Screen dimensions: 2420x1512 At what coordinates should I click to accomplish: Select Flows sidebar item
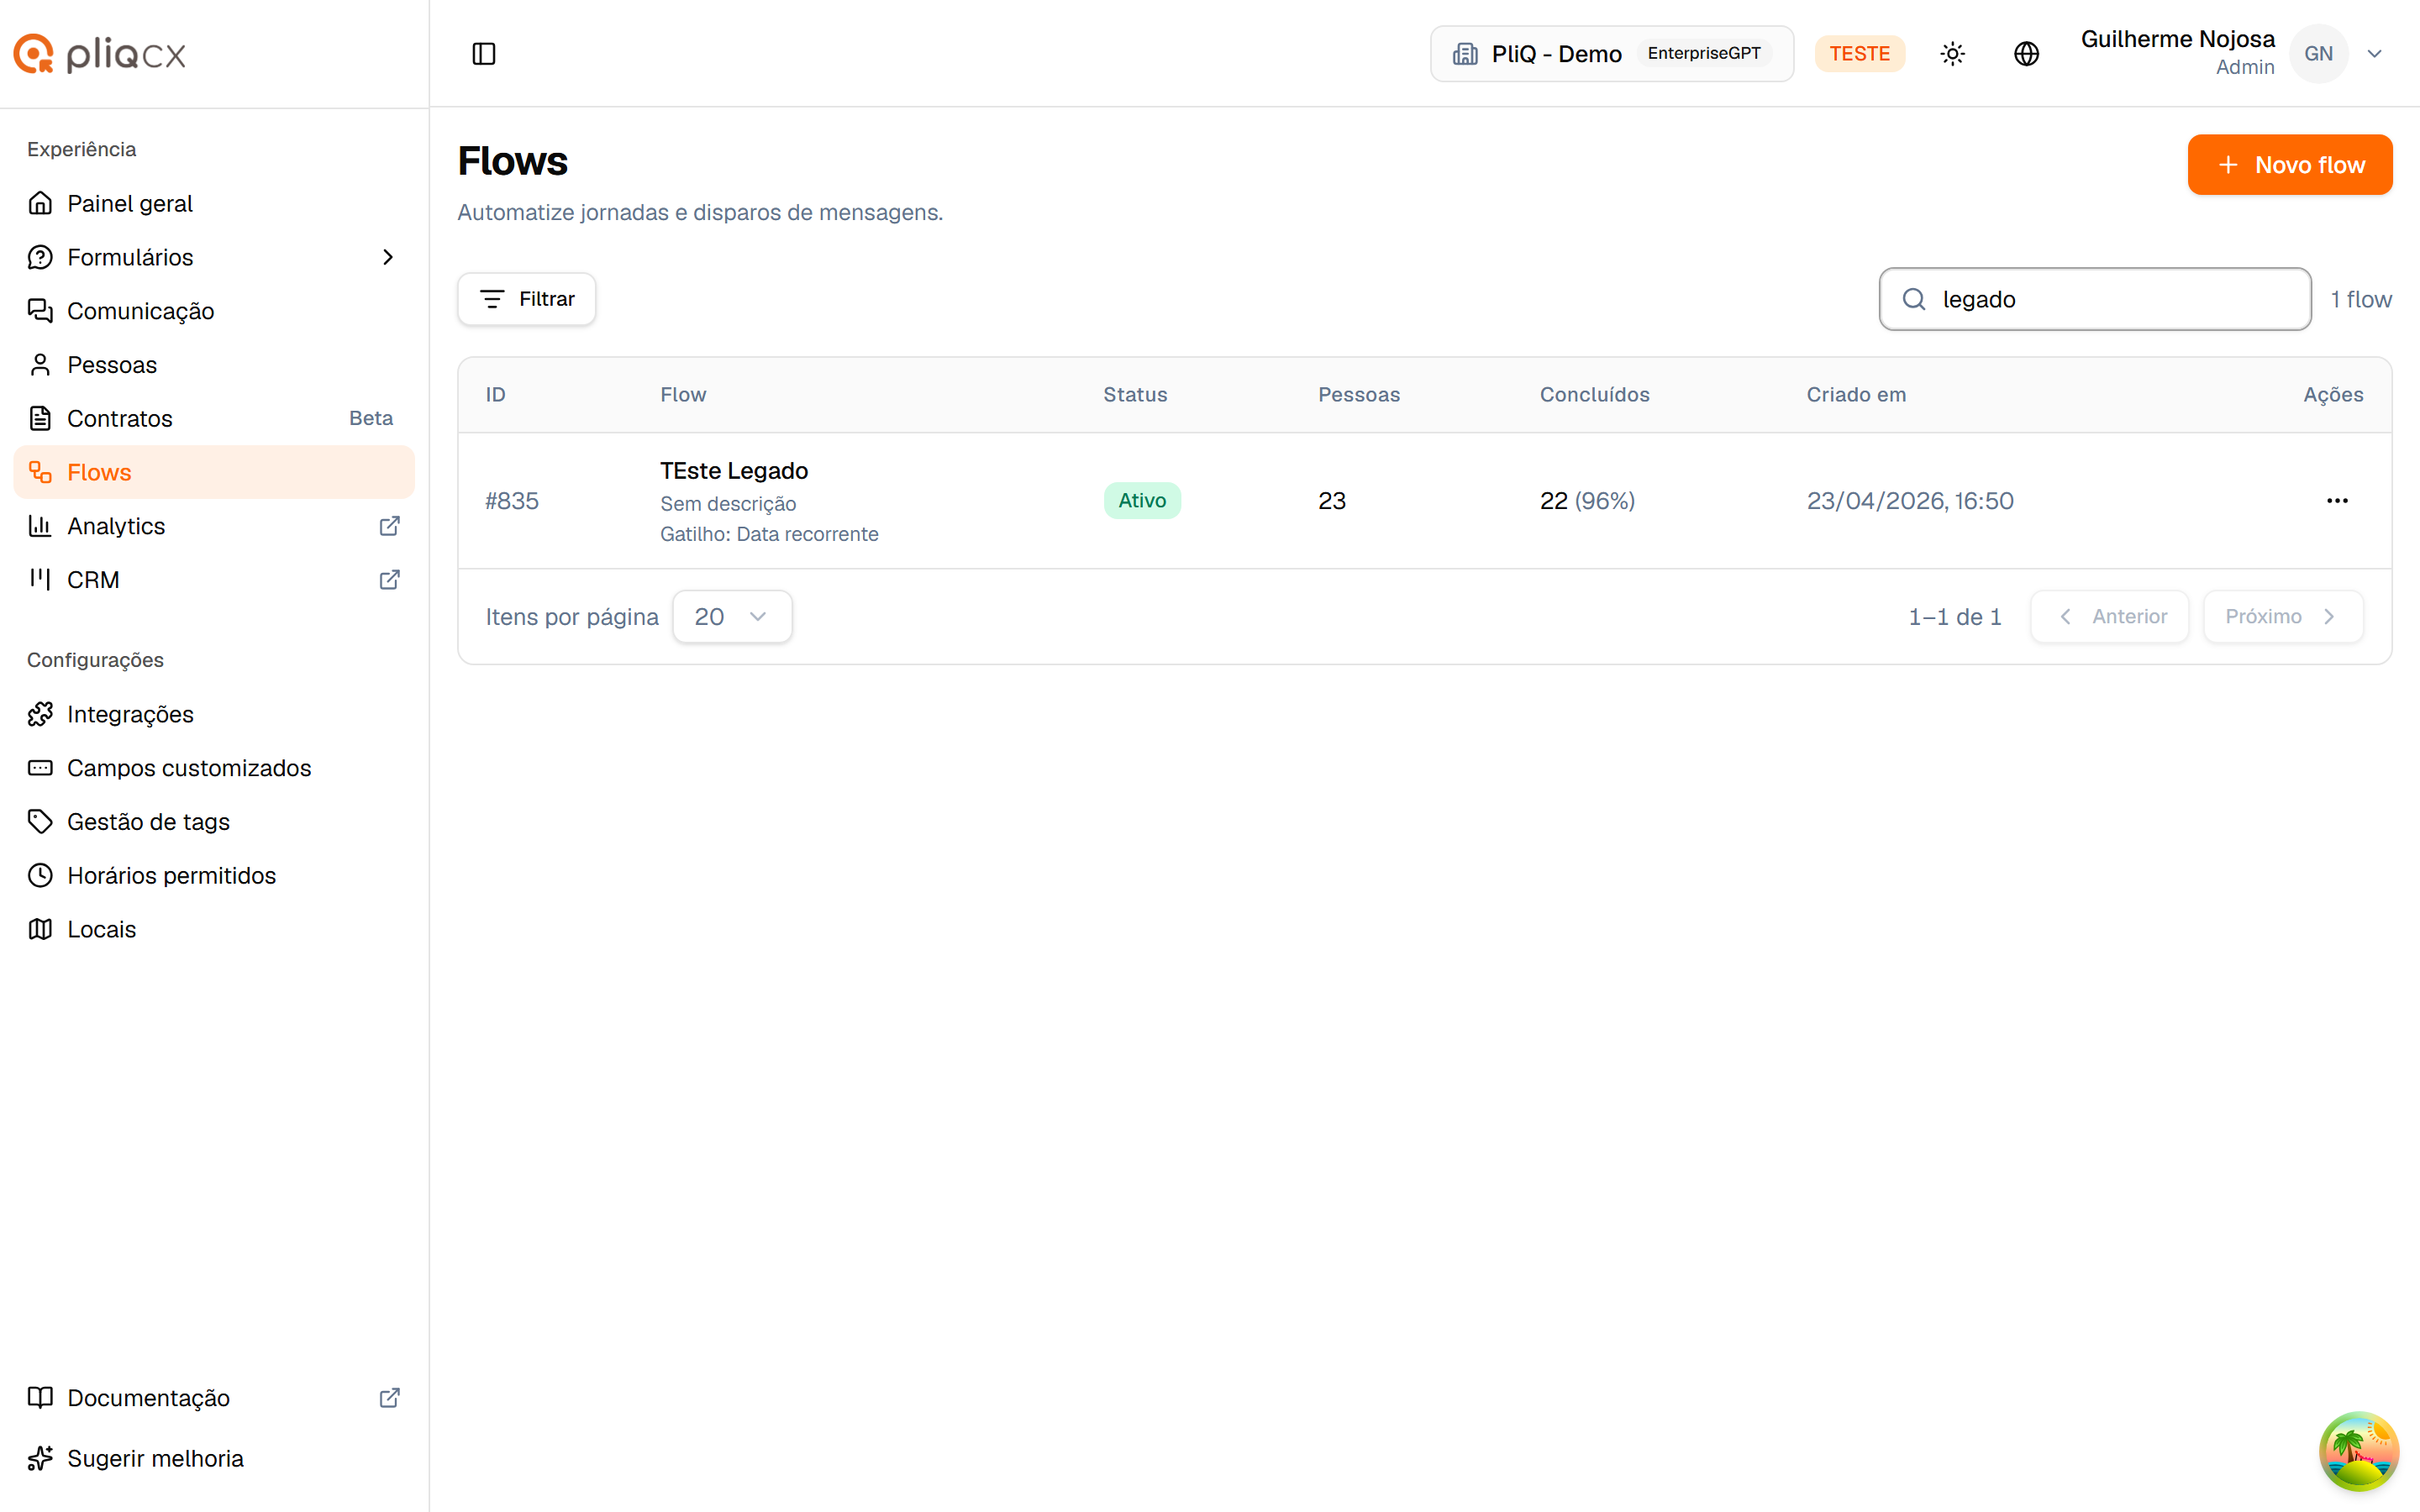(x=214, y=472)
